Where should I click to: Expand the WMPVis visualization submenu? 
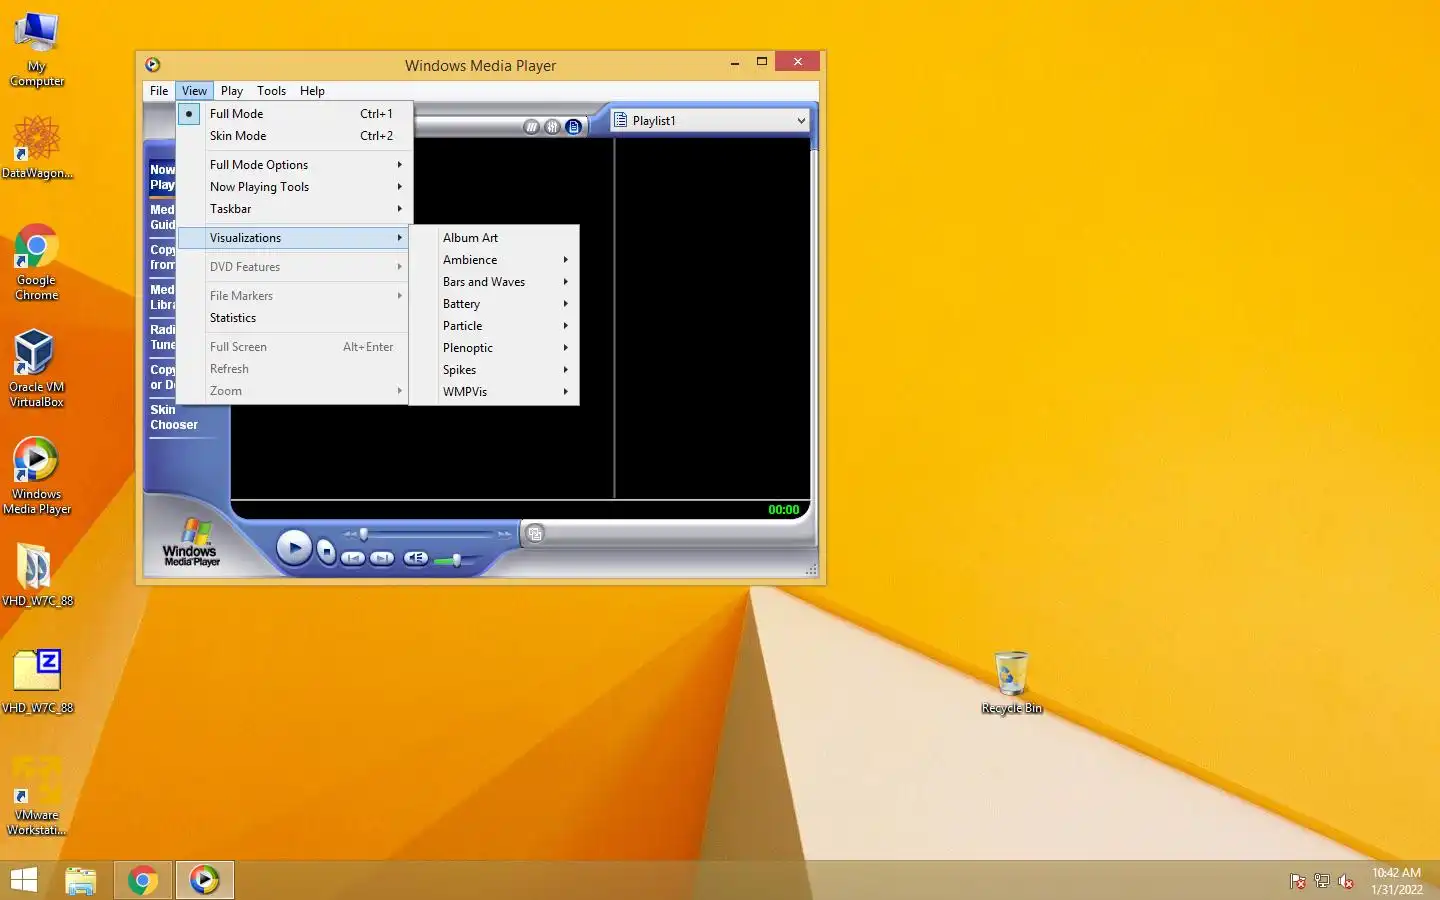pos(495,392)
